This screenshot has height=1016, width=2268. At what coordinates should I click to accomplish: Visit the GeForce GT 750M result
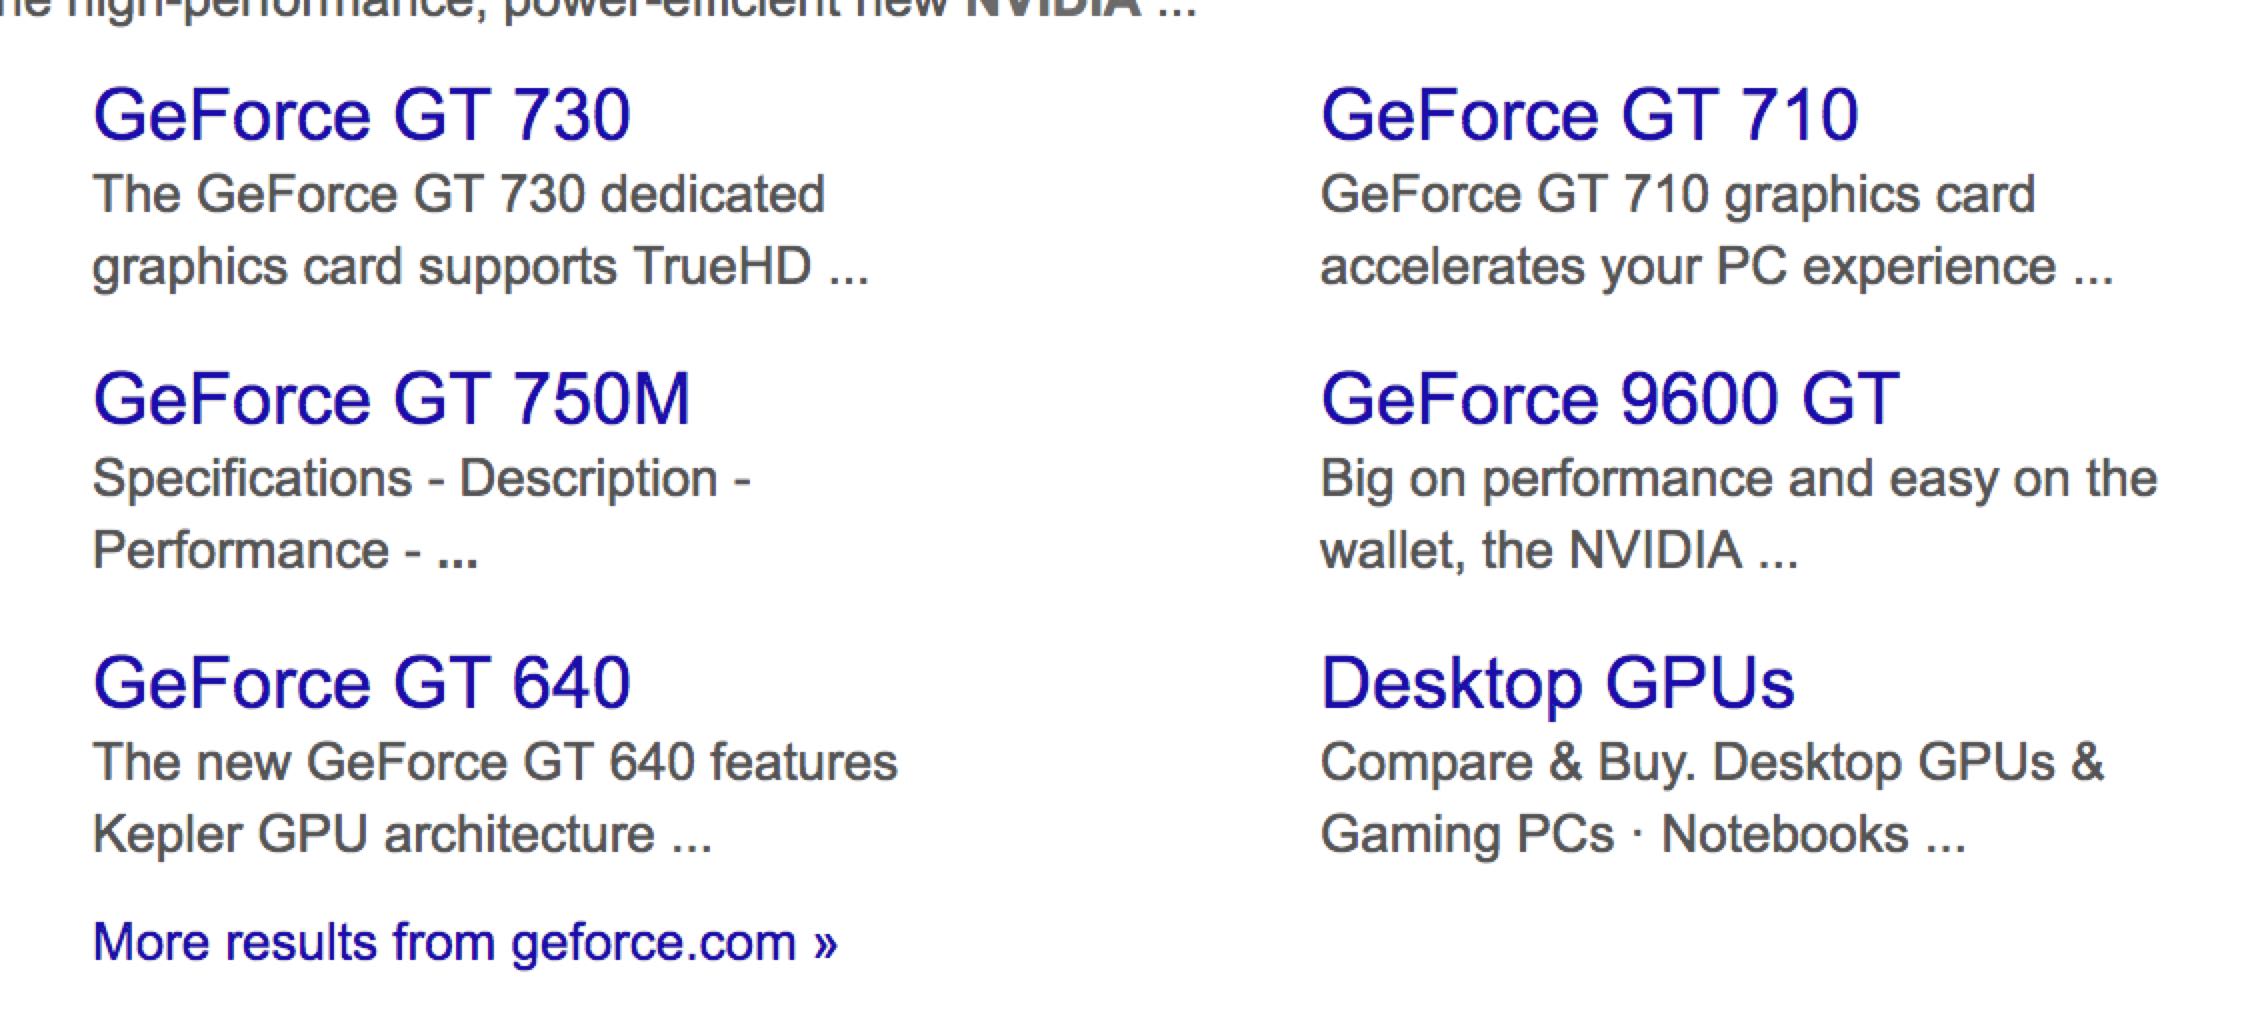coord(391,399)
